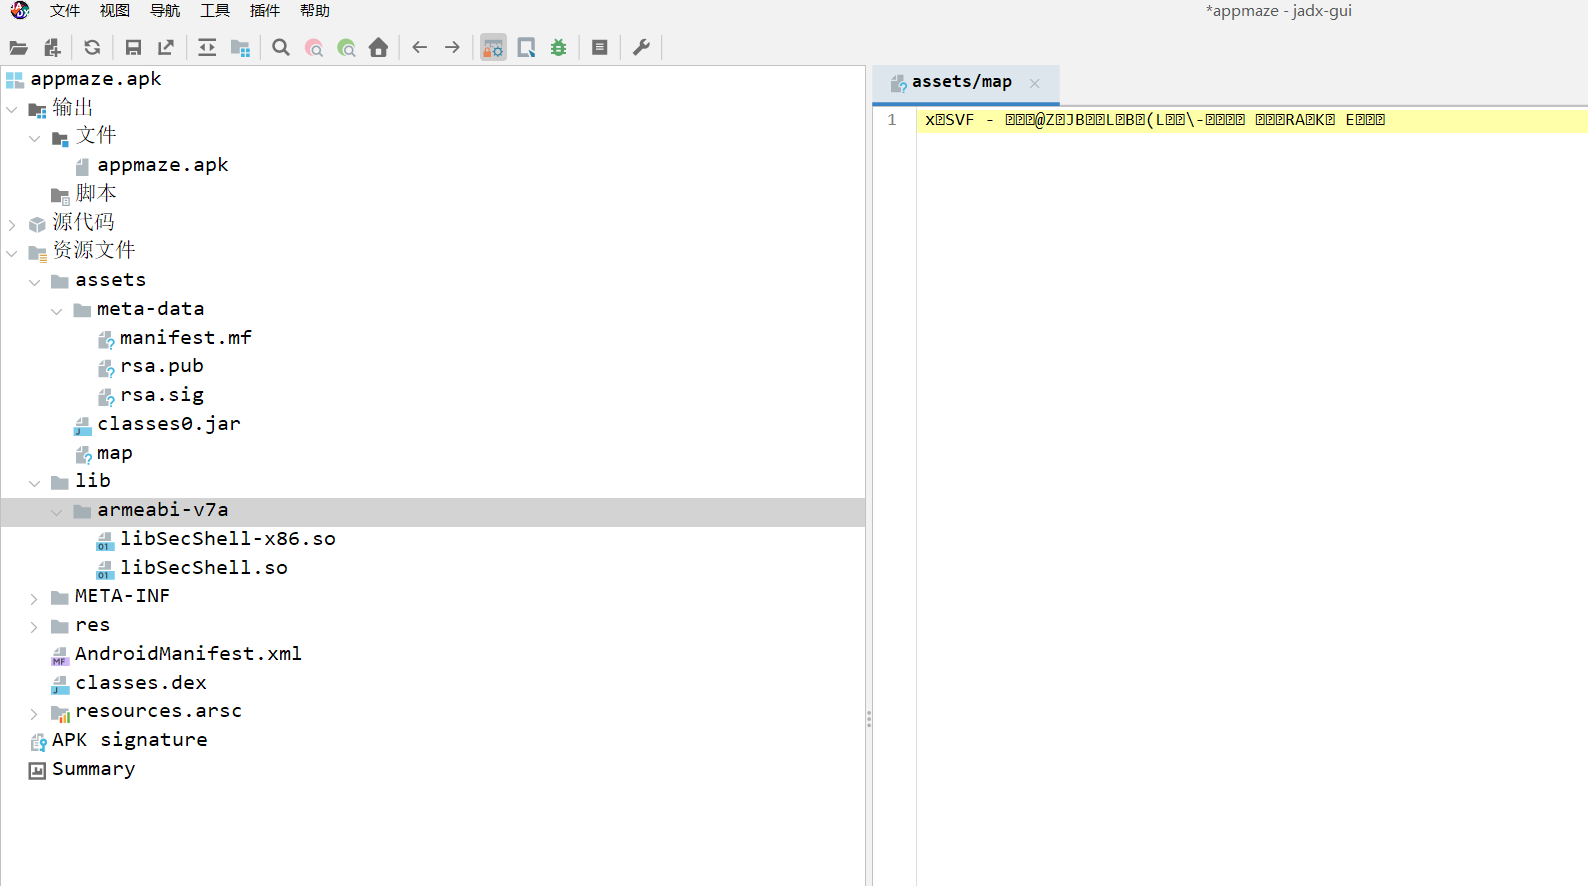Screen dimensions: 1588x886
Task: Collapse the 输出 tree node
Action: 12,109
